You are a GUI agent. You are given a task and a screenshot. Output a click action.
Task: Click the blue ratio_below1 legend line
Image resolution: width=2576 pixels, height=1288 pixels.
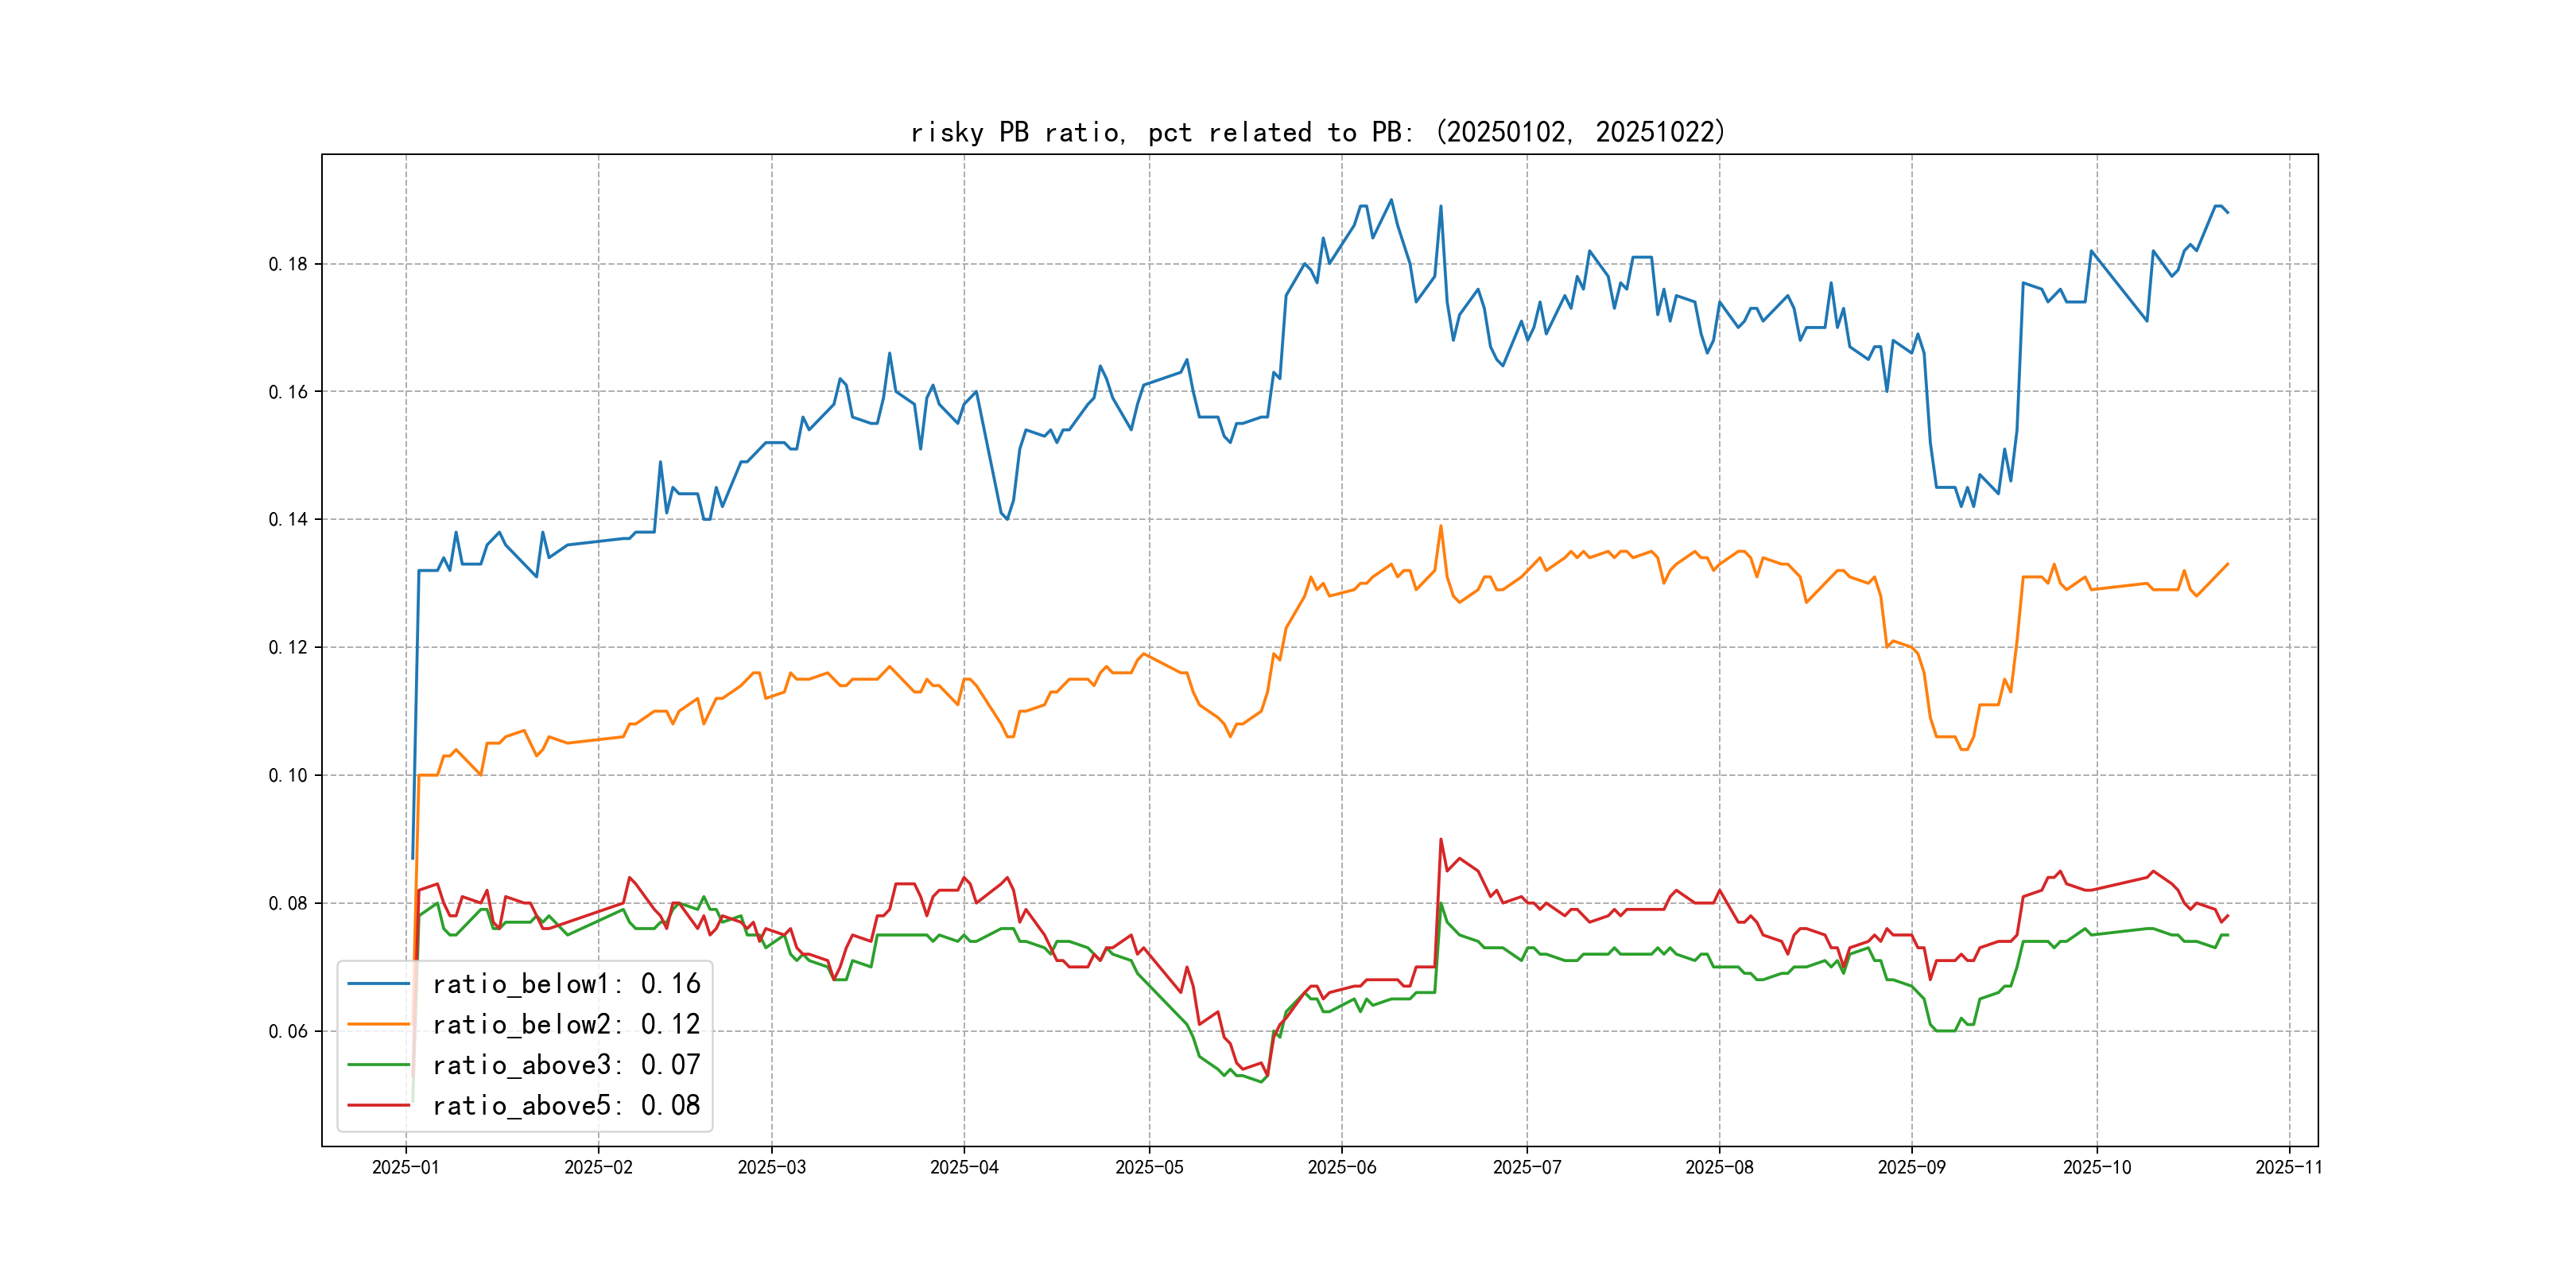(x=378, y=984)
